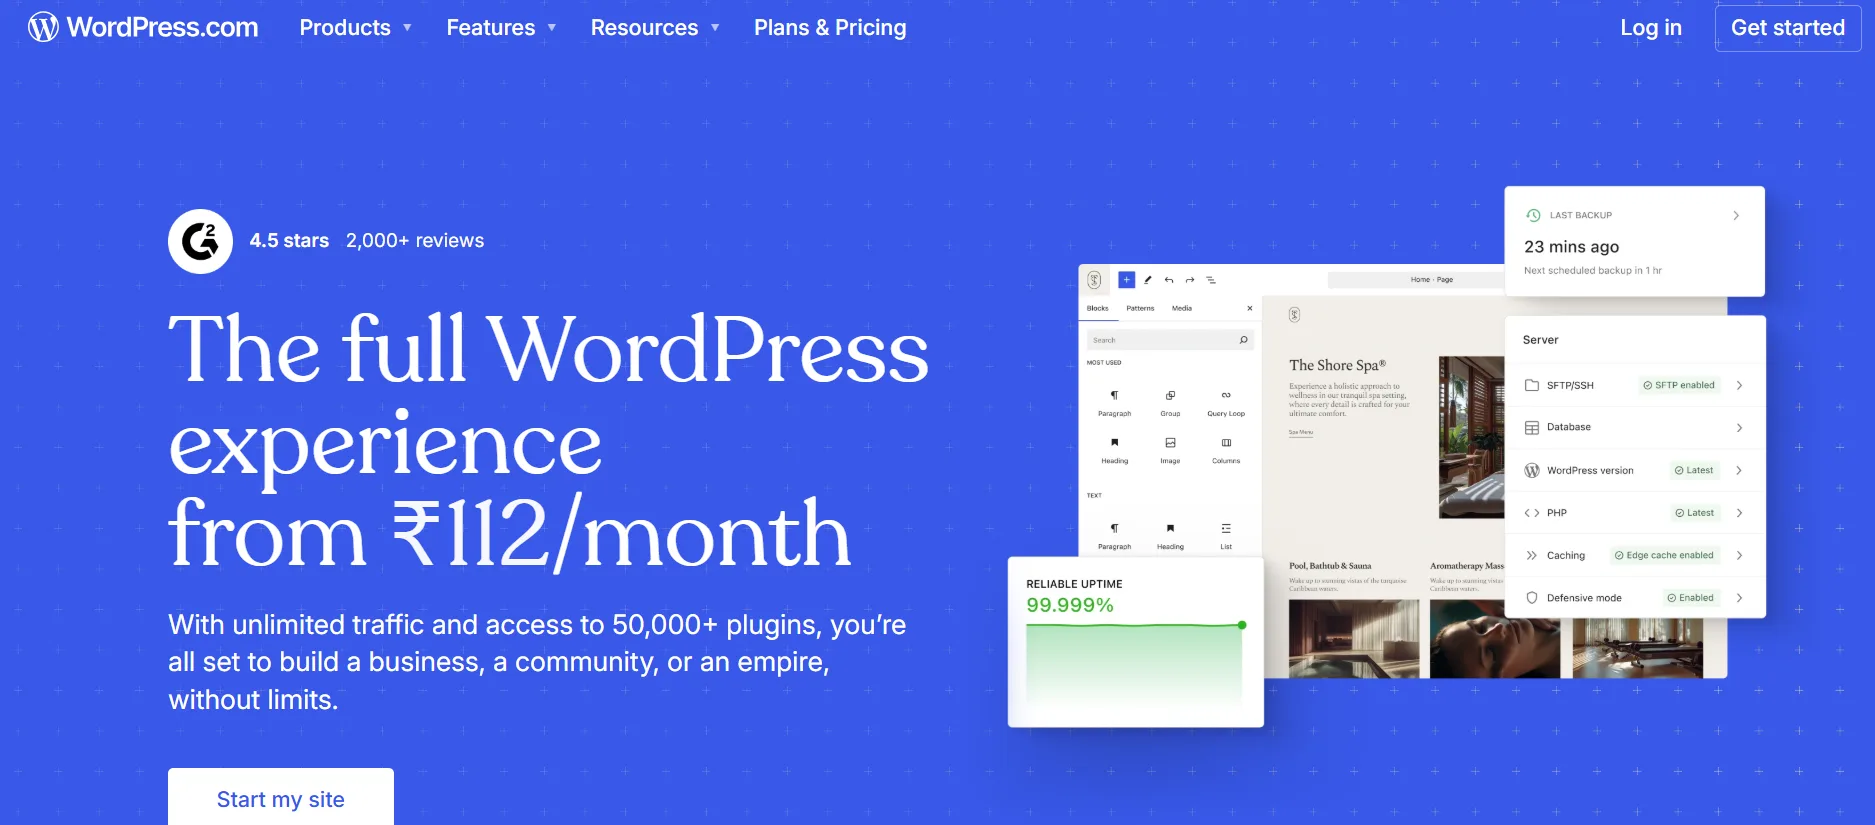Click The Shore Spa heading in preview
Image resolution: width=1875 pixels, height=825 pixels.
coord(1337,365)
